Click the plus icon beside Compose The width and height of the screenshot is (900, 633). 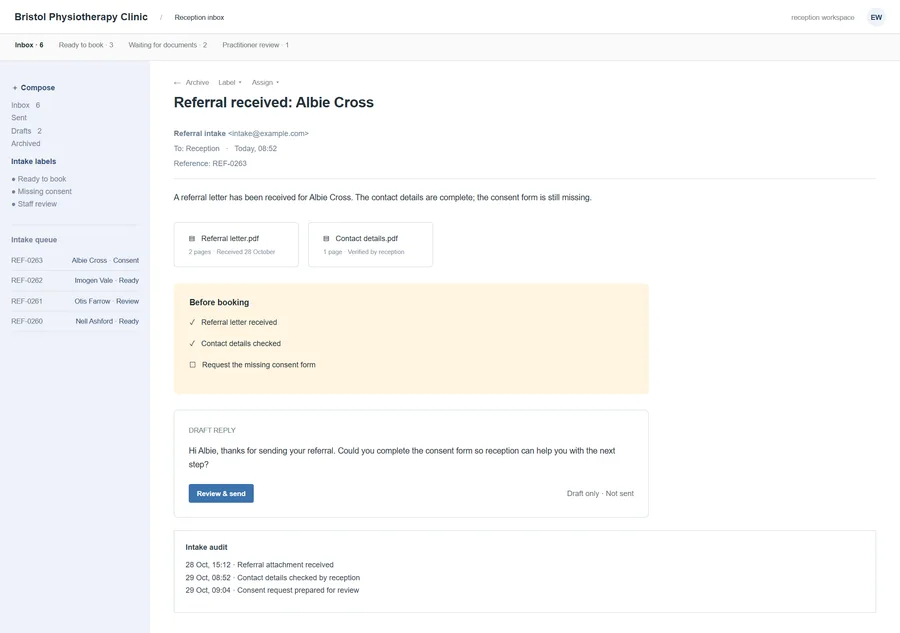[15, 88]
